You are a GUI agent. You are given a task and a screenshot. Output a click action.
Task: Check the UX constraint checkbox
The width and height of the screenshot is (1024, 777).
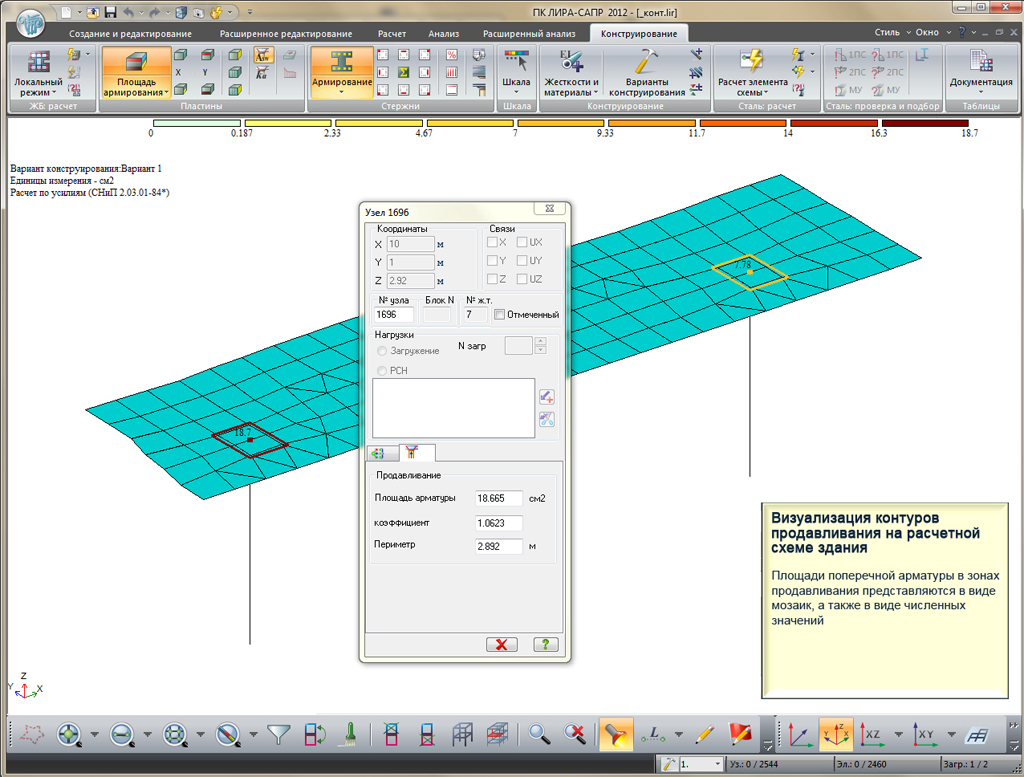(522, 243)
